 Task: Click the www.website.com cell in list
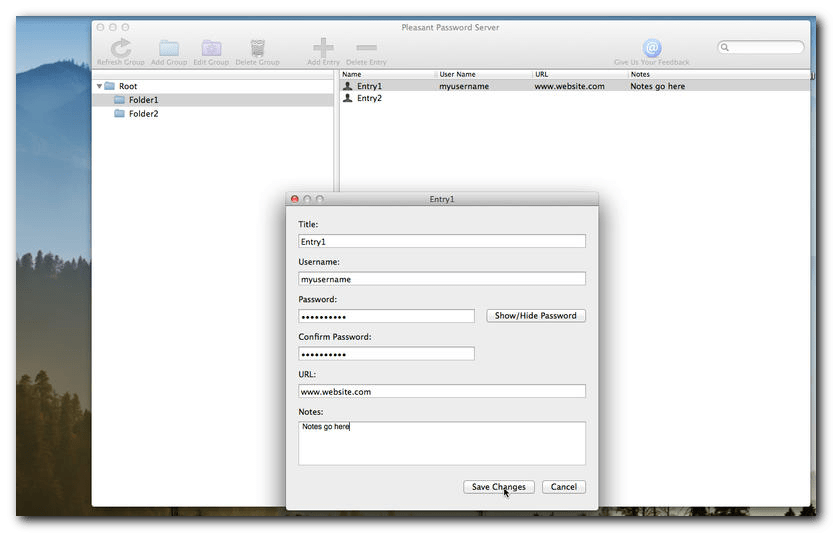570,86
